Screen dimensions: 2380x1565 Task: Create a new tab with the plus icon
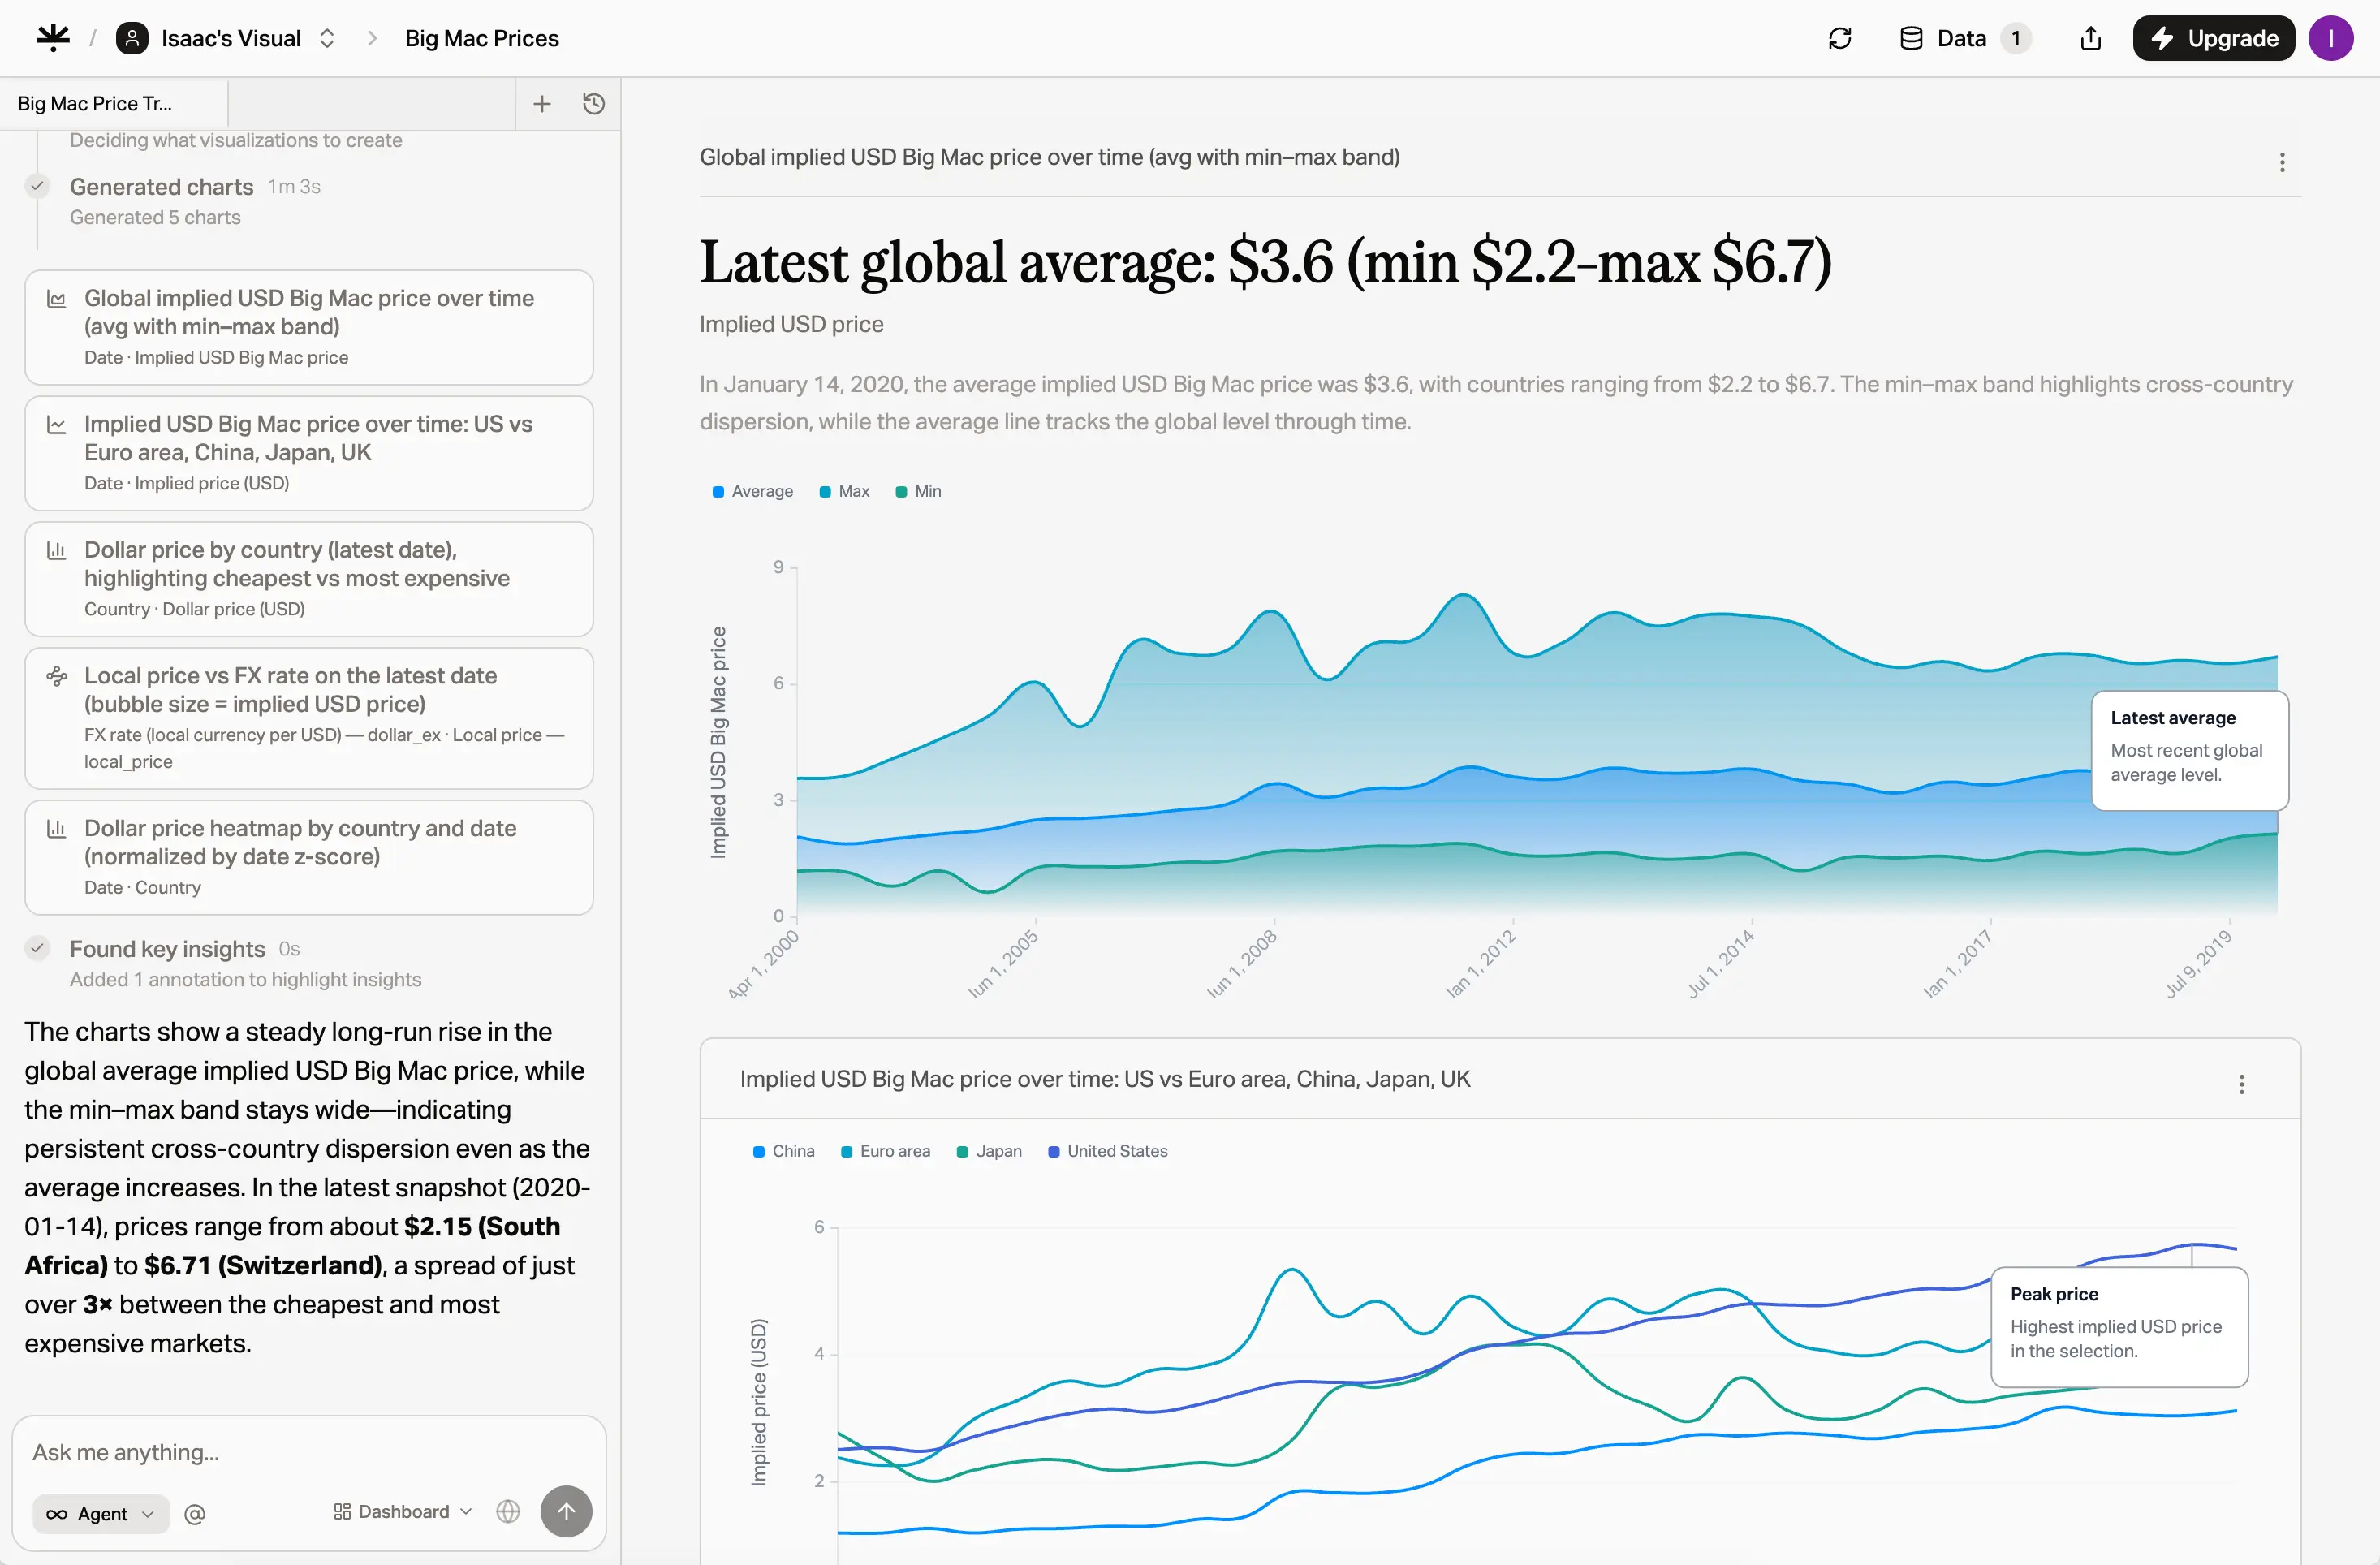(542, 103)
